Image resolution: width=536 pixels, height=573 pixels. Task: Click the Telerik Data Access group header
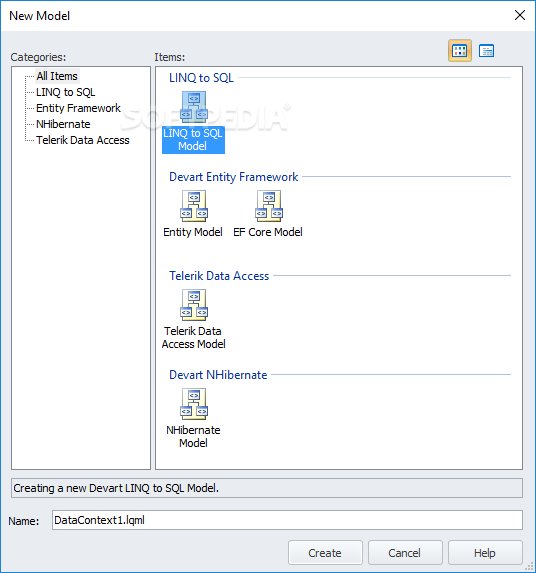click(x=219, y=276)
